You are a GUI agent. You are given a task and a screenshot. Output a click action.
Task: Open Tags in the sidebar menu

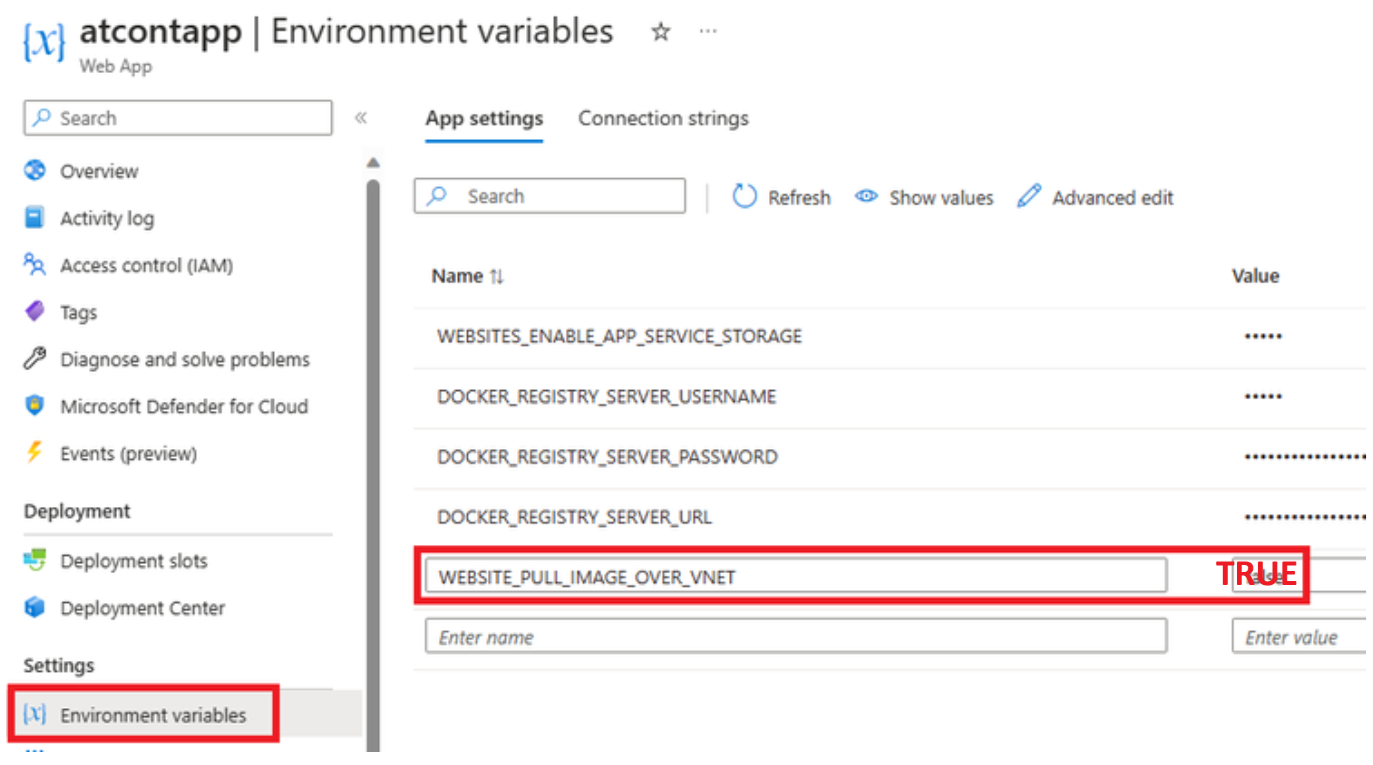coord(78,312)
